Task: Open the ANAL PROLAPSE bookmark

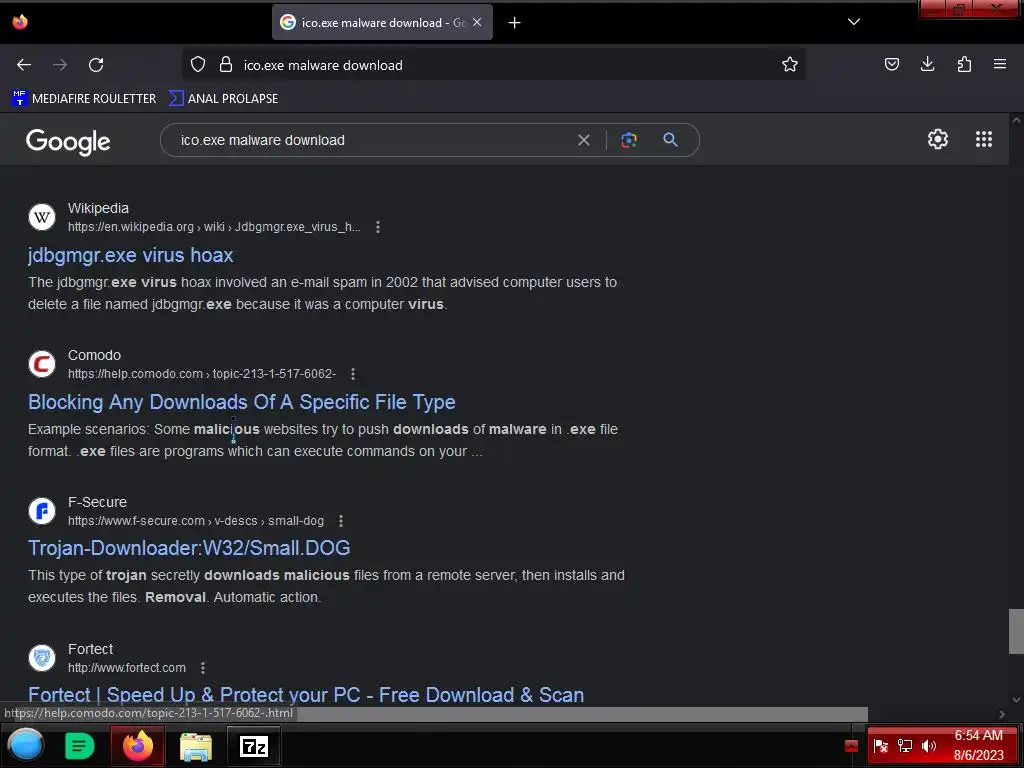Action: click(223, 99)
